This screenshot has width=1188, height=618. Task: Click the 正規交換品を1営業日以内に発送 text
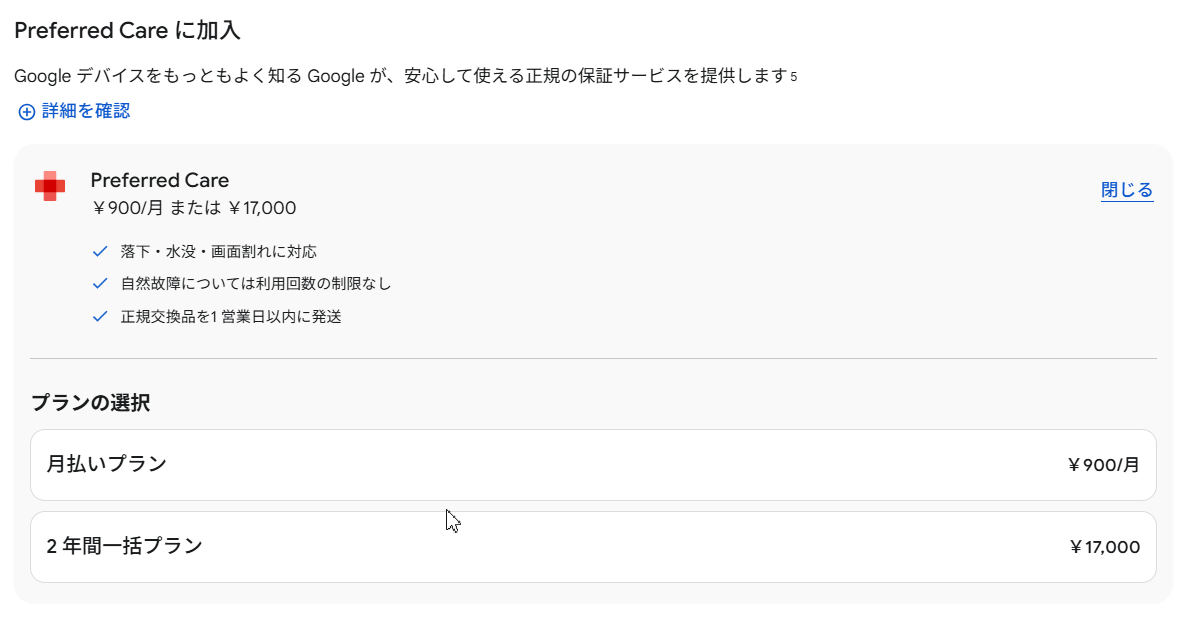(231, 317)
